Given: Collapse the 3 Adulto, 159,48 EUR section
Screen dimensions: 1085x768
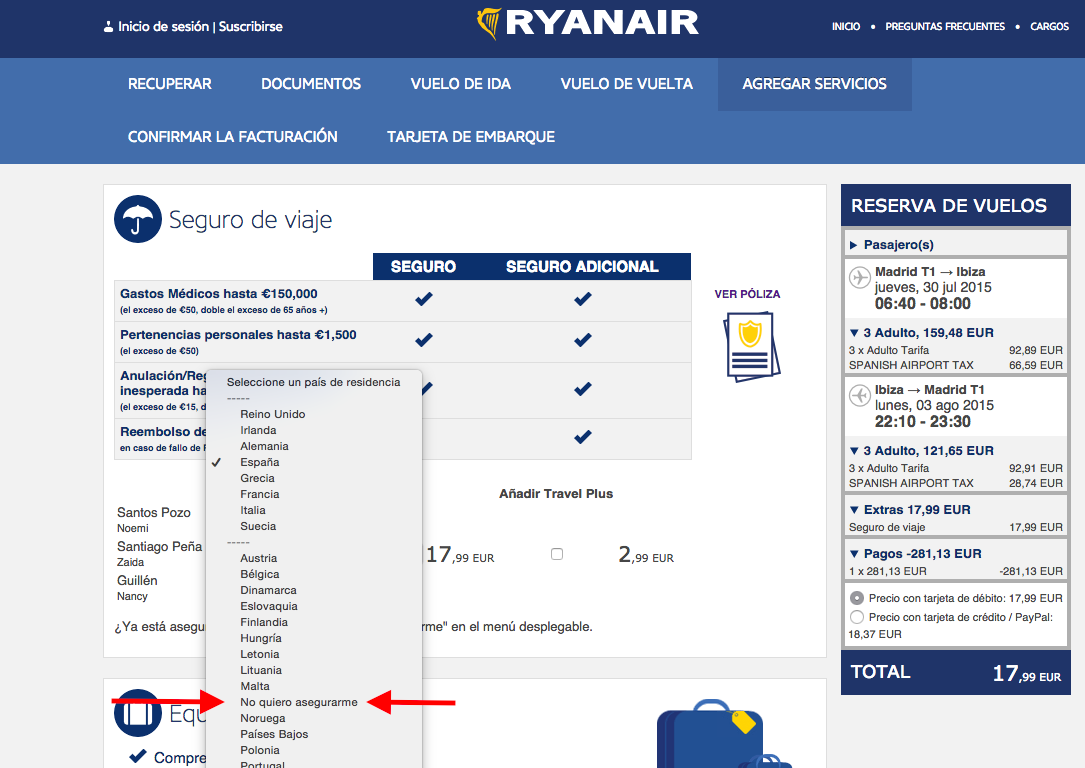Looking at the screenshot, I should (x=922, y=333).
